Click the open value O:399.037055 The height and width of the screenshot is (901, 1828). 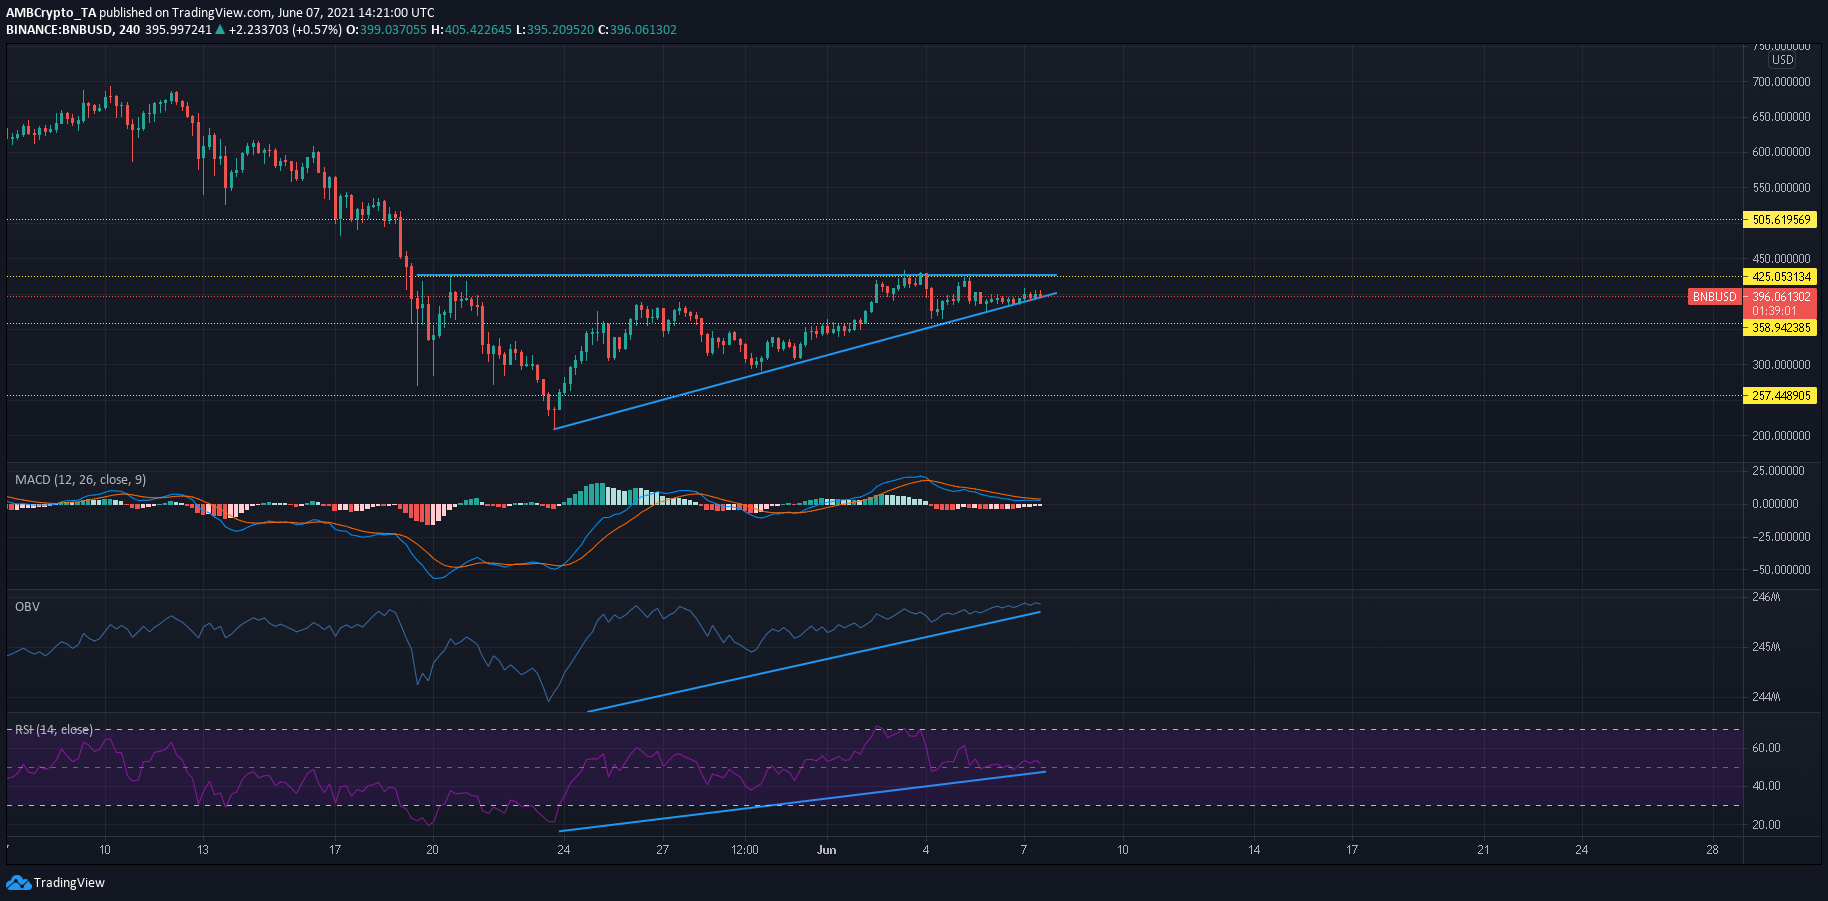pos(387,30)
